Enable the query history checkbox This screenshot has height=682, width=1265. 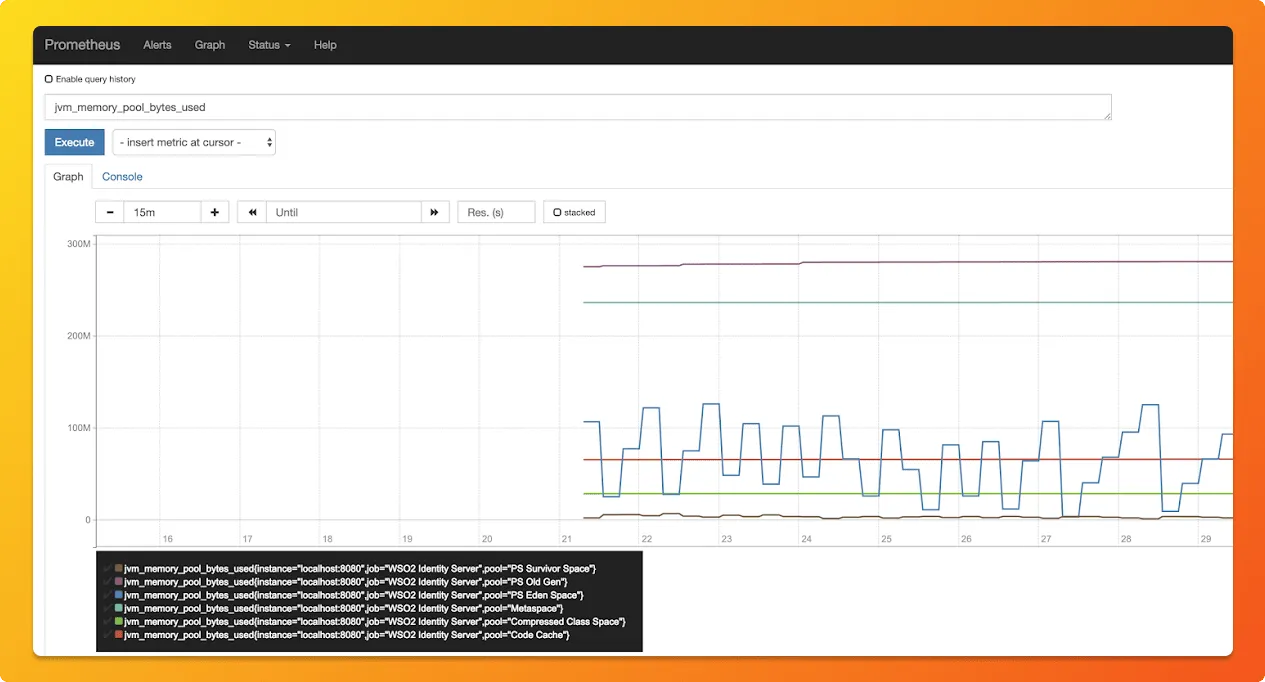tap(49, 79)
